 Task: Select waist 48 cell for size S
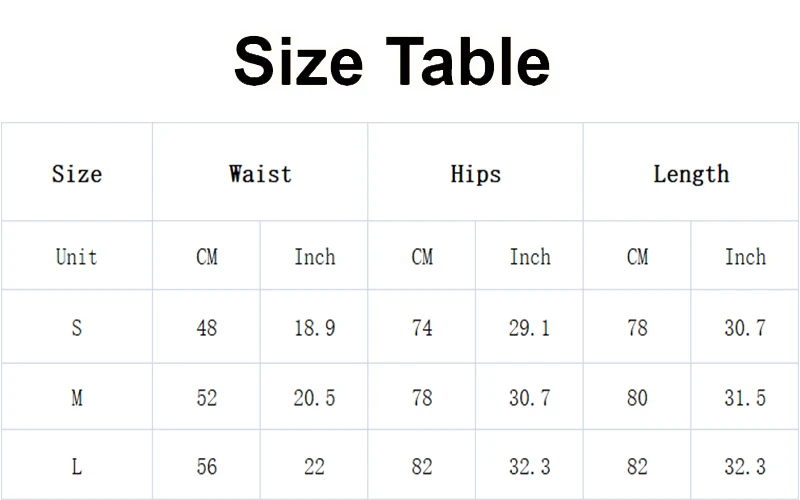click(x=207, y=327)
